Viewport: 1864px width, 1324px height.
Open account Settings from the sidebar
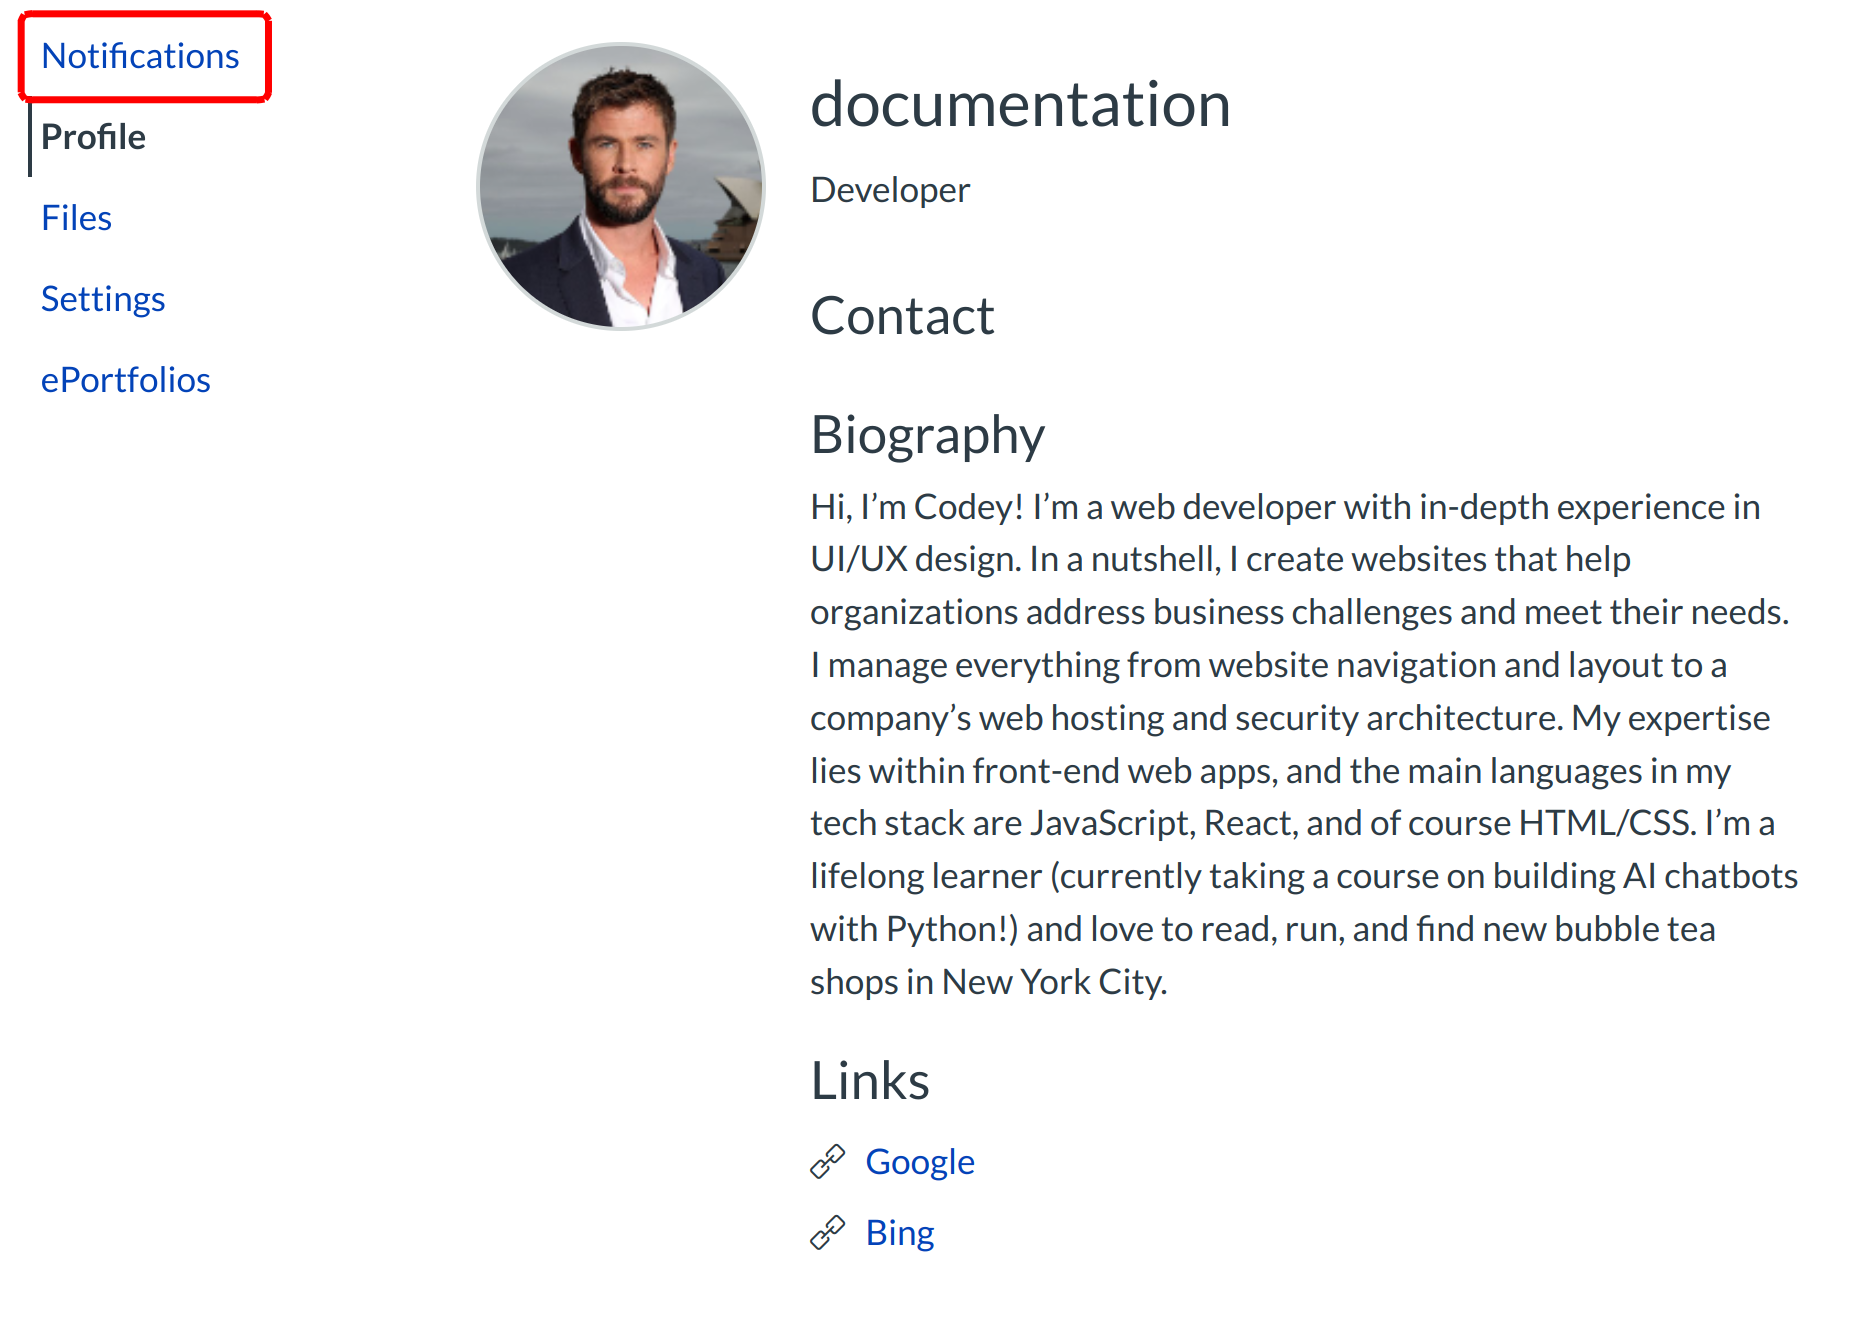(103, 299)
